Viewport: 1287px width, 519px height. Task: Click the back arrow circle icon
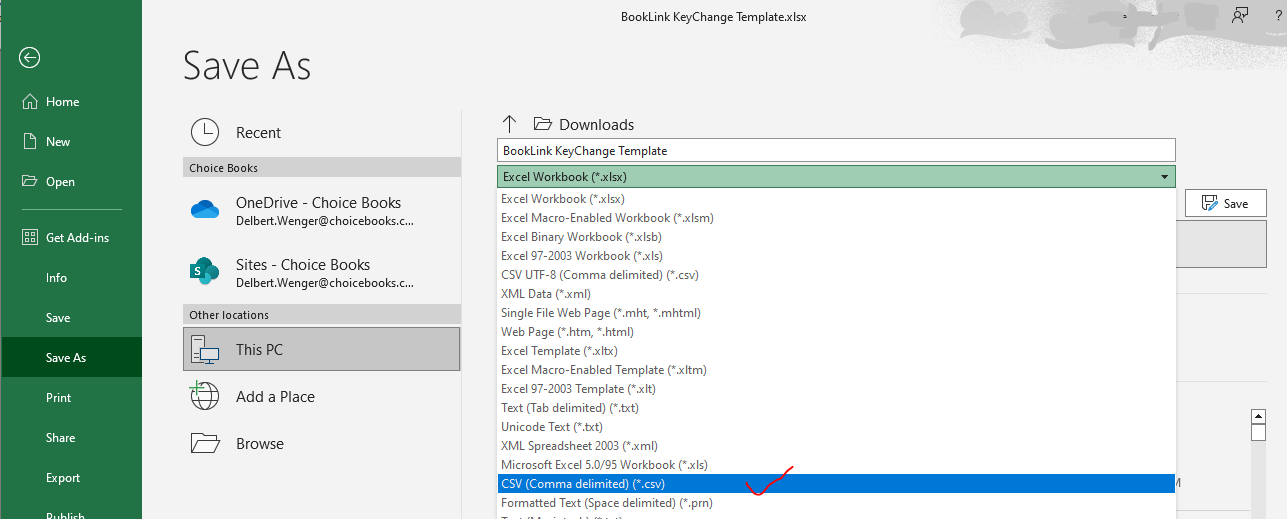(30, 57)
